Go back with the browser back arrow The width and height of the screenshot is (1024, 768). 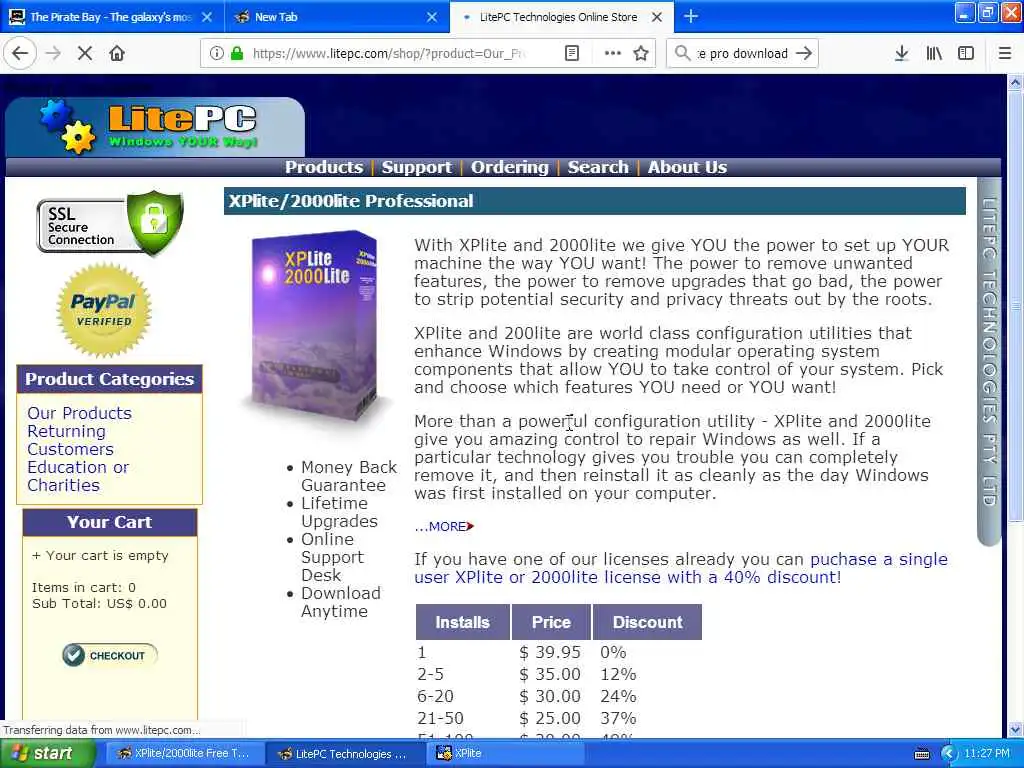(x=20, y=54)
